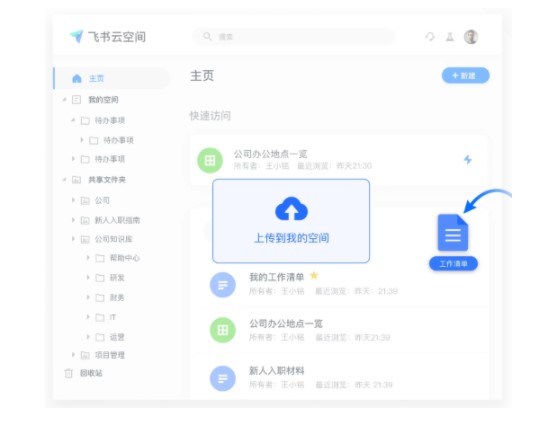Toggle the yellow star next to 我的工作清单
The image size is (544, 425).
tap(314, 275)
